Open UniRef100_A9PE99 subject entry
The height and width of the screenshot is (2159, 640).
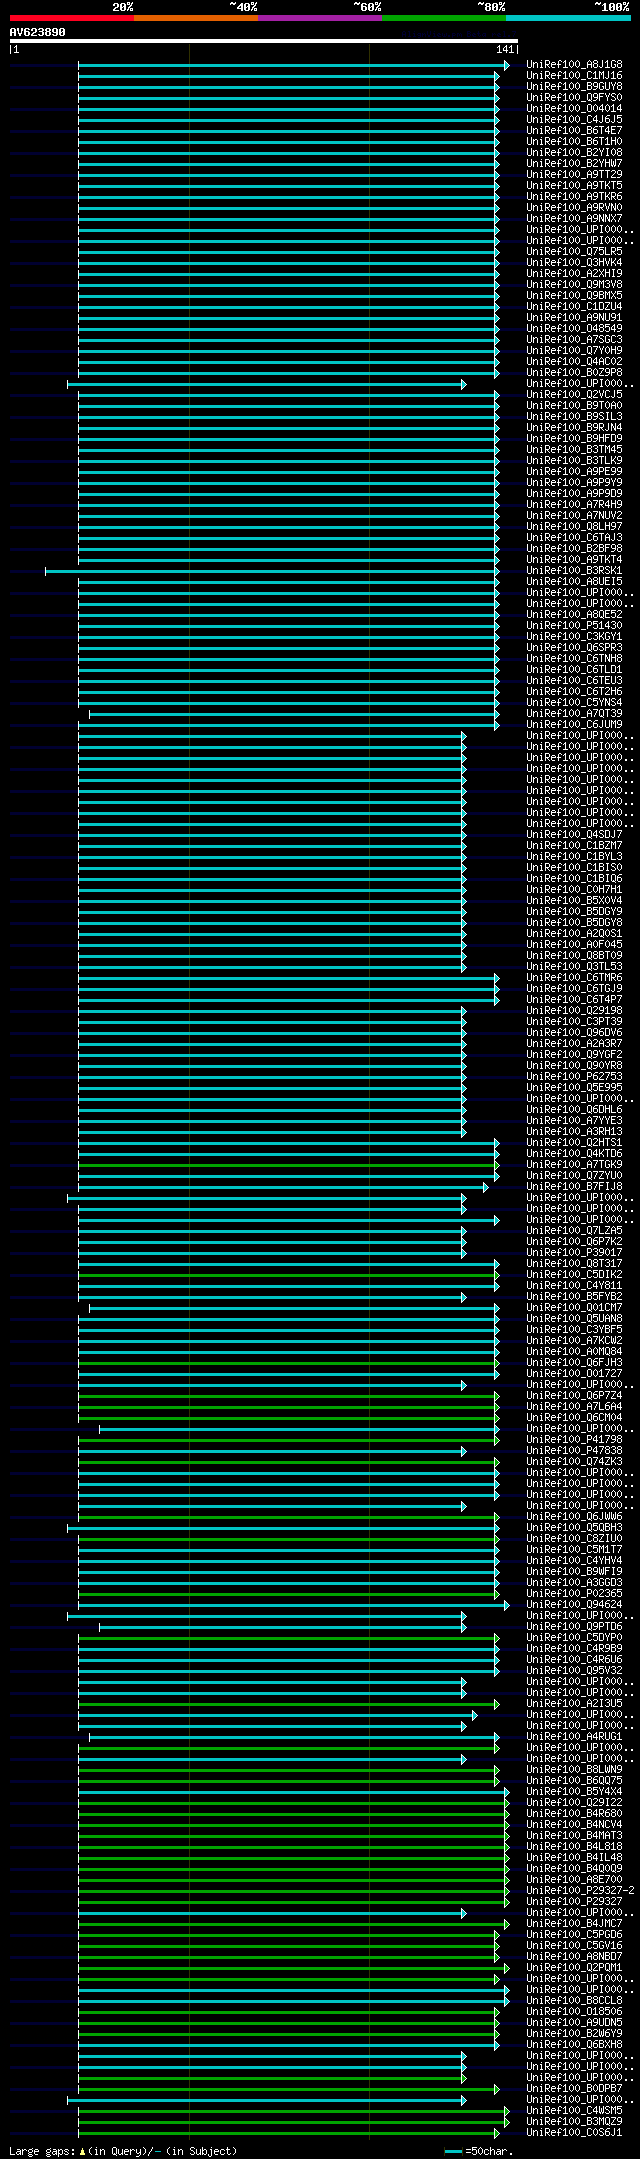(574, 472)
